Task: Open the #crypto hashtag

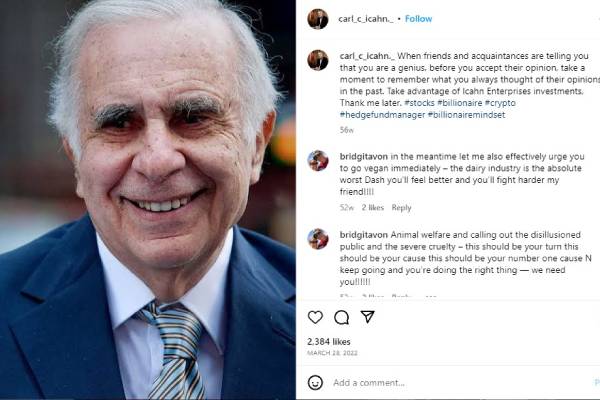Action: pyautogui.click(x=500, y=103)
